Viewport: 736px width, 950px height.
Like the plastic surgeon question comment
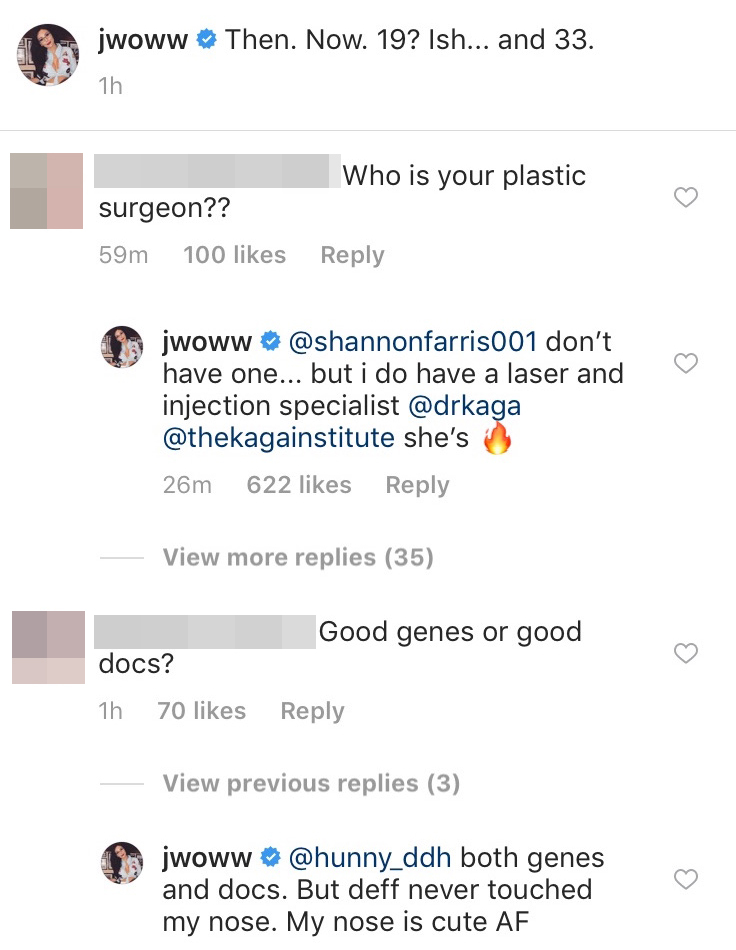pyautogui.click(x=686, y=197)
